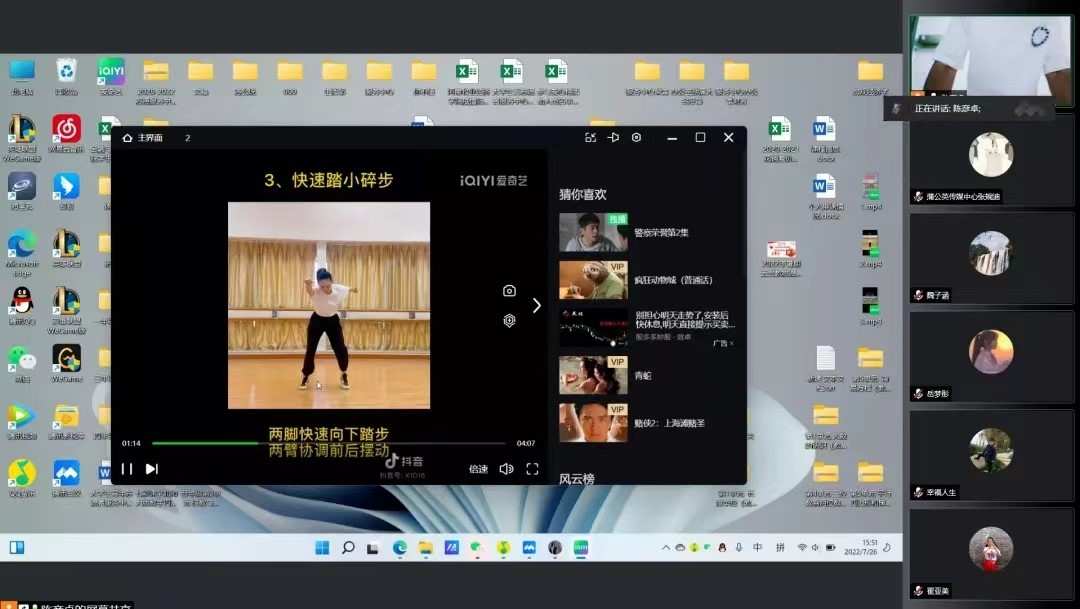This screenshot has width=1080, height=609.
Task: Click the pin icon in the iQIYI title bar
Action: [x=613, y=138]
